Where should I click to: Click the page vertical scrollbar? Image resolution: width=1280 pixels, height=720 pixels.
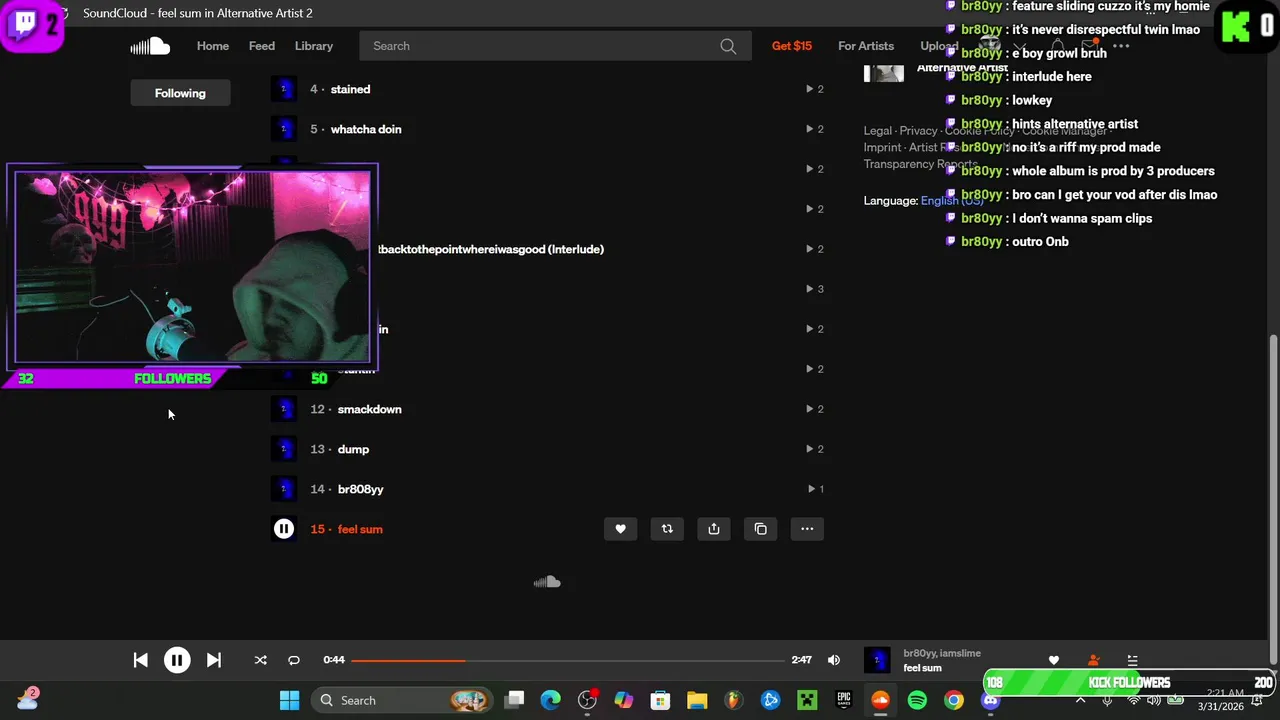1273,498
